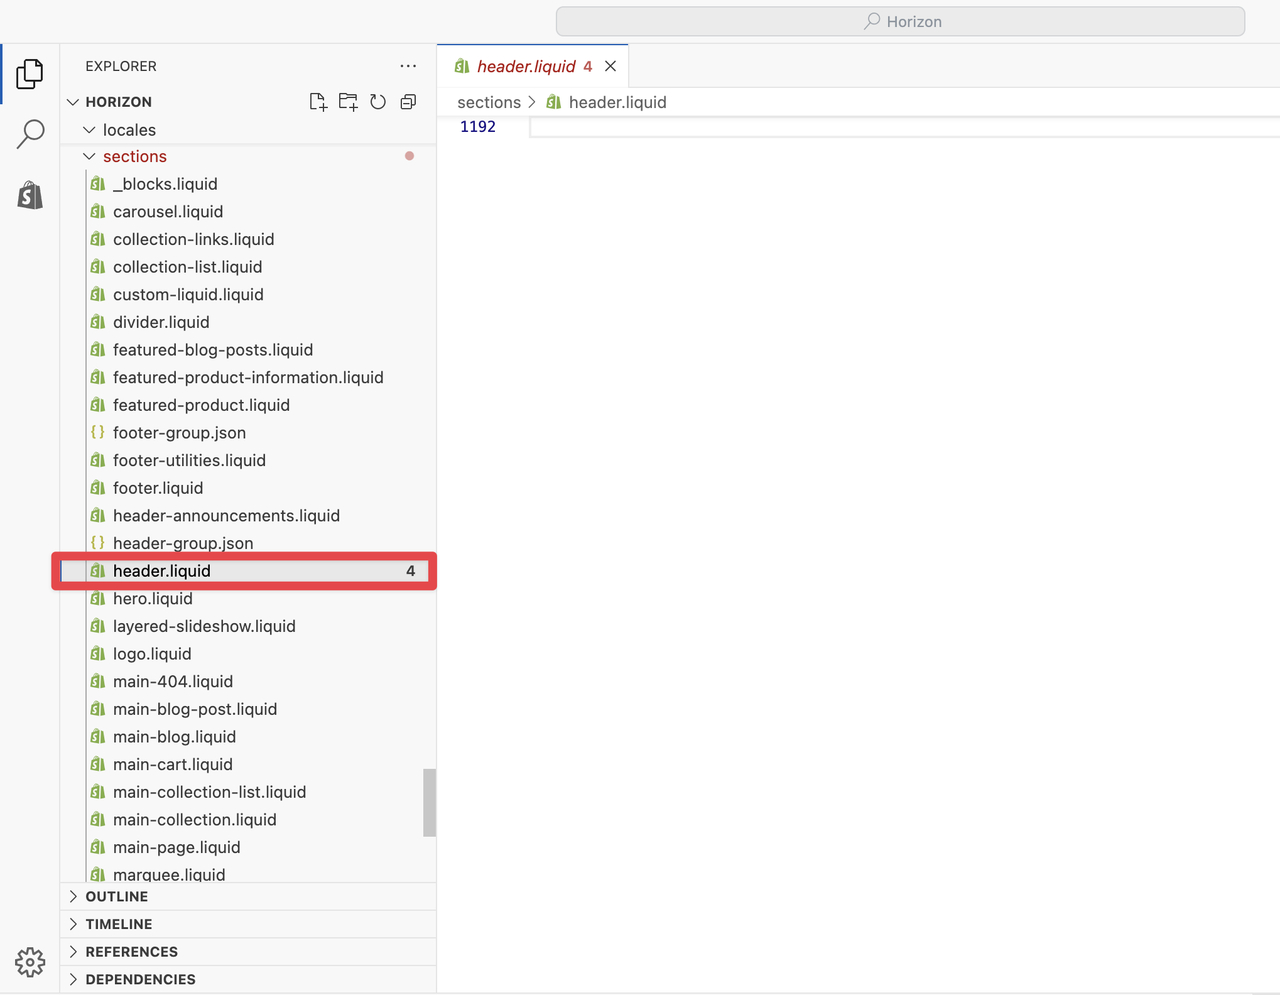
Task: Open the Manage settings gear icon
Action: click(x=29, y=962)
